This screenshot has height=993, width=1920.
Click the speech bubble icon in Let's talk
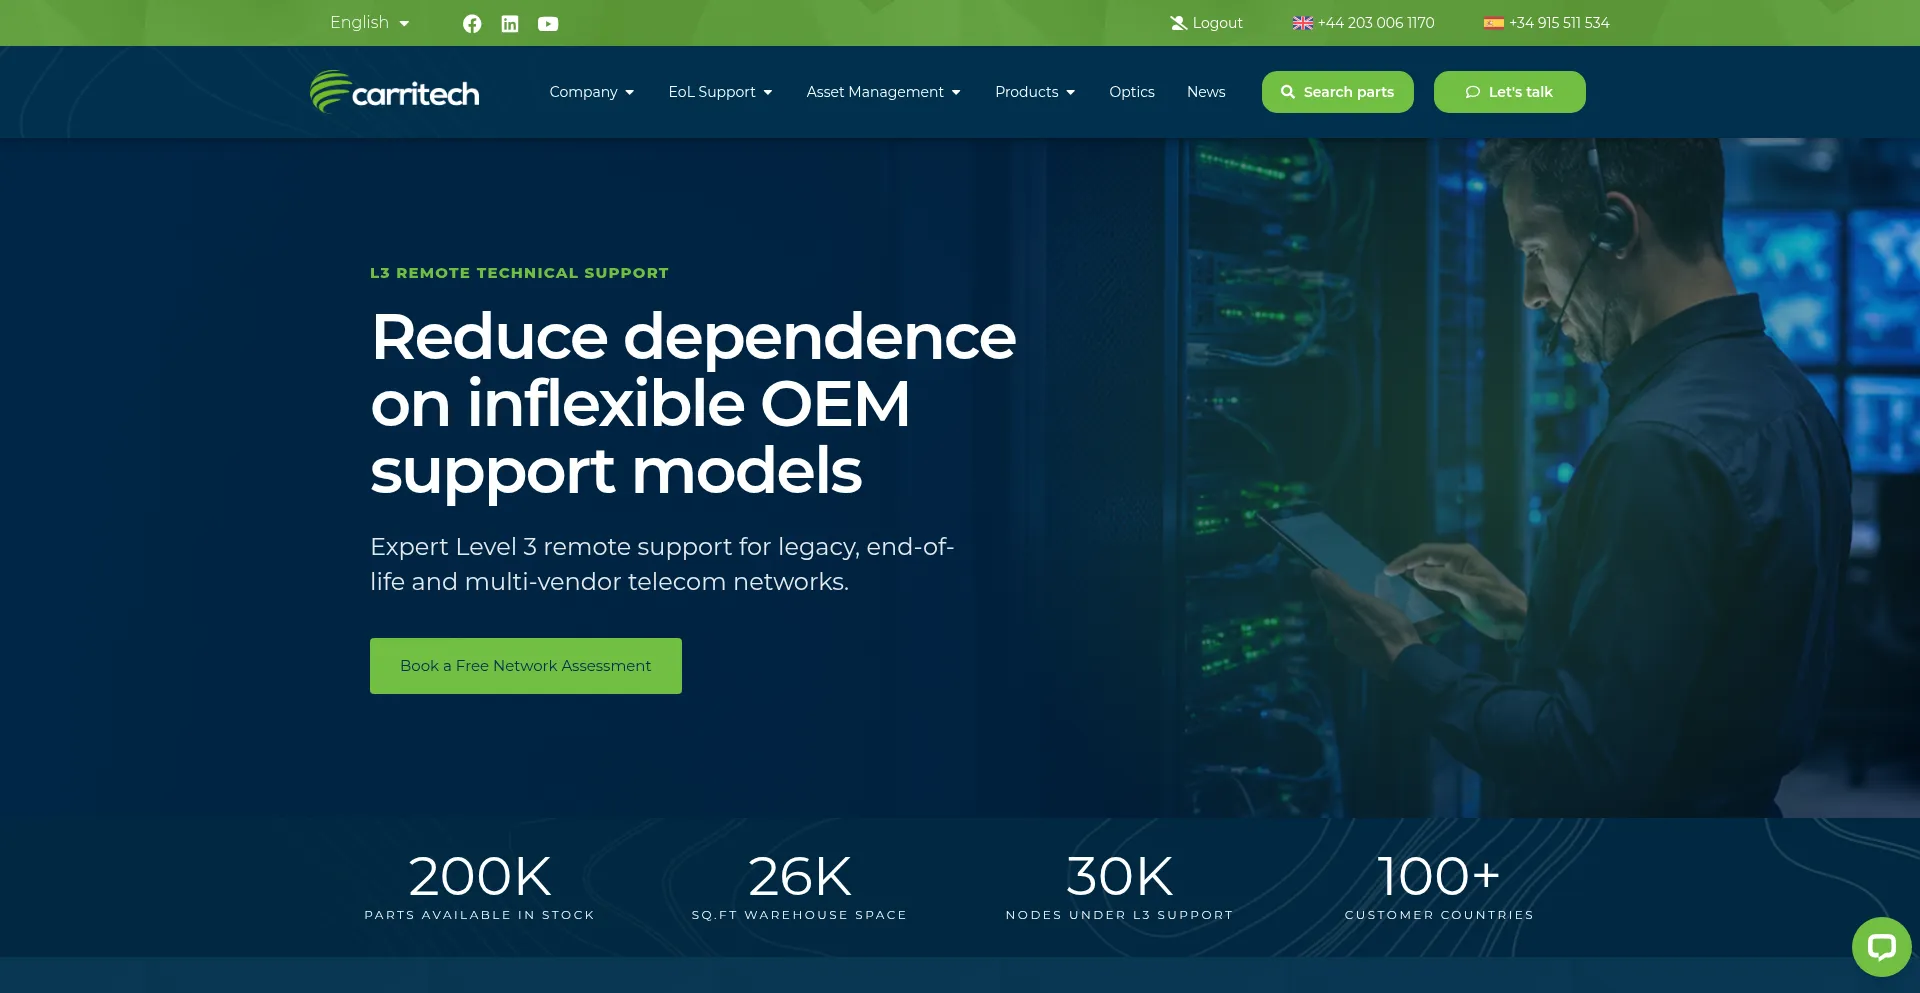[1473, 92]
